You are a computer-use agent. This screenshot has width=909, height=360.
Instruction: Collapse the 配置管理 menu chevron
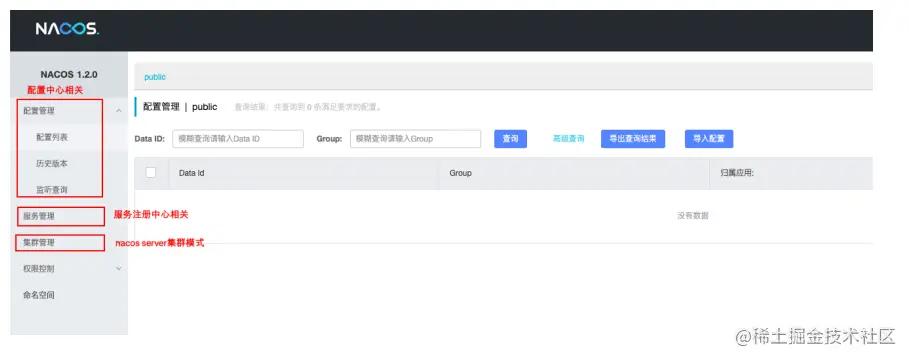pyautogui.click(x=119, y=111)
